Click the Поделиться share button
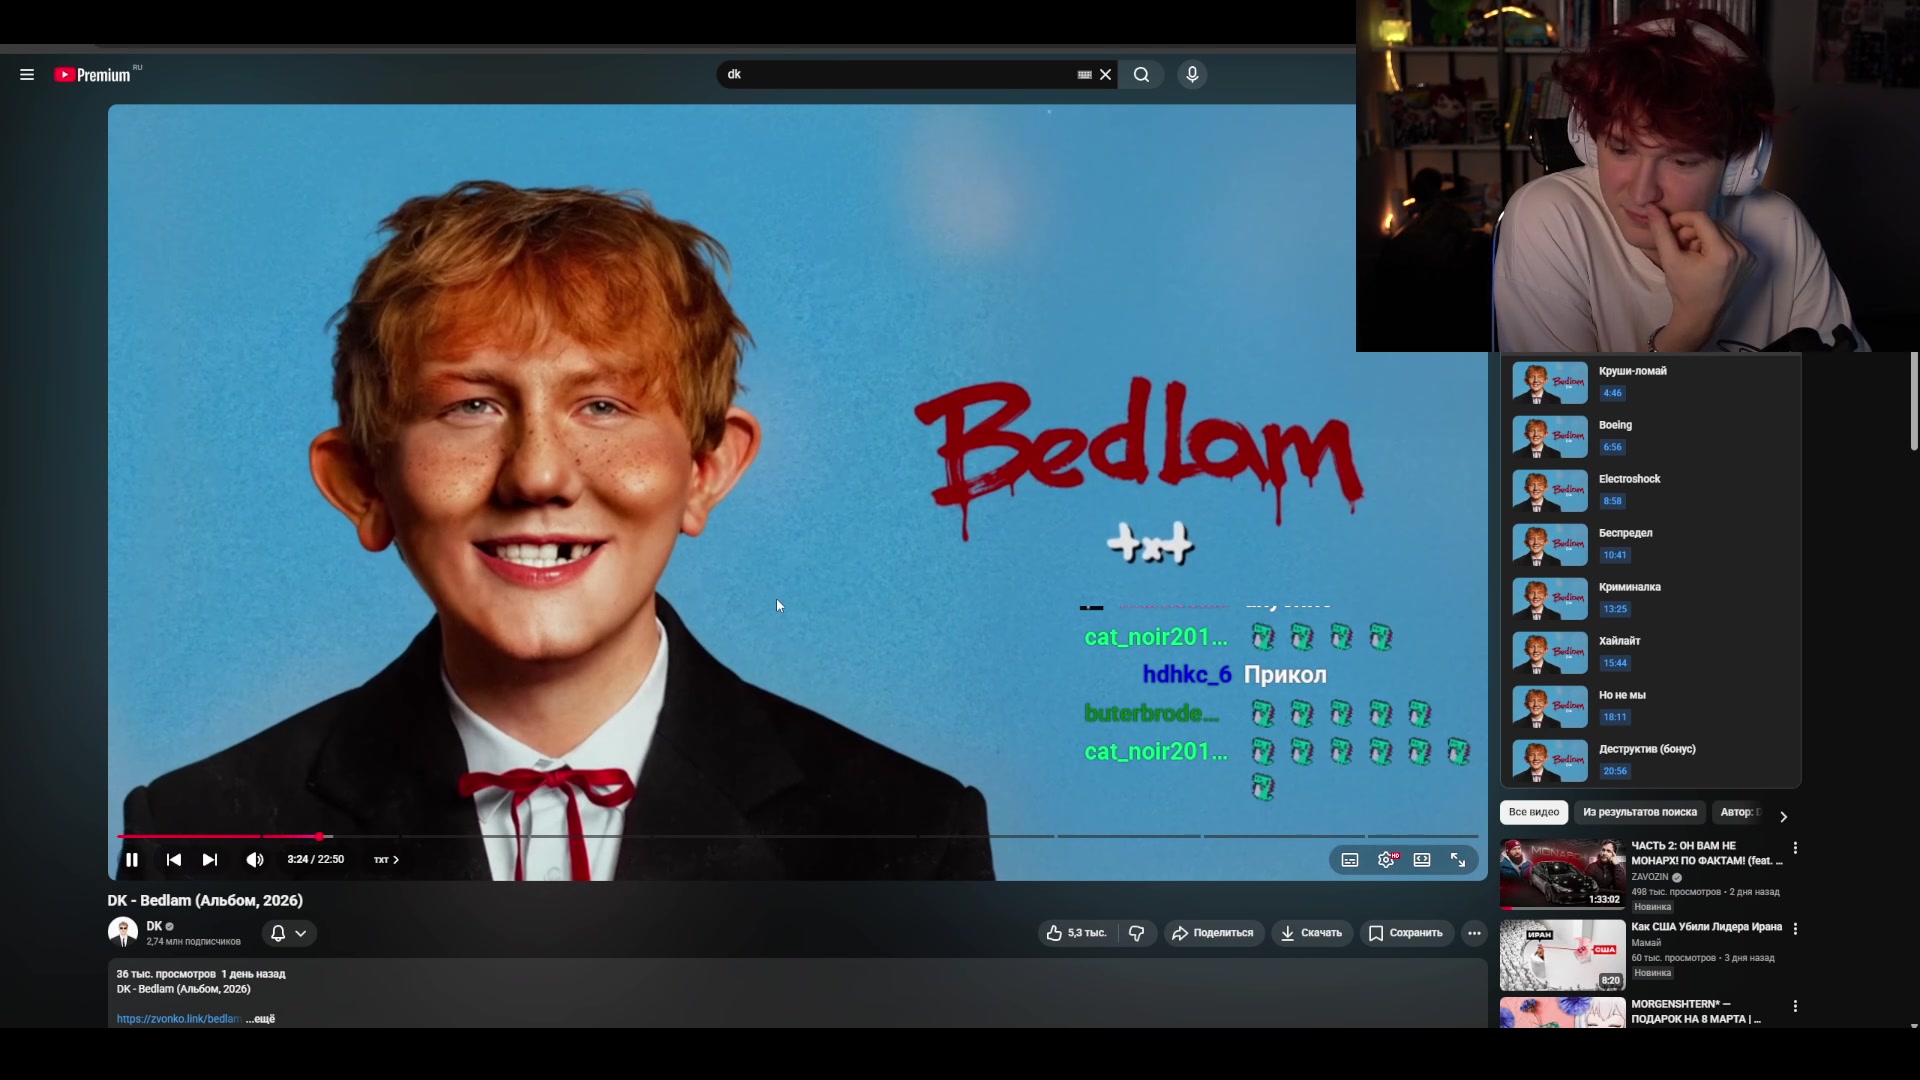Viewport: 1920px width, 1080px height. [1213, 933]
